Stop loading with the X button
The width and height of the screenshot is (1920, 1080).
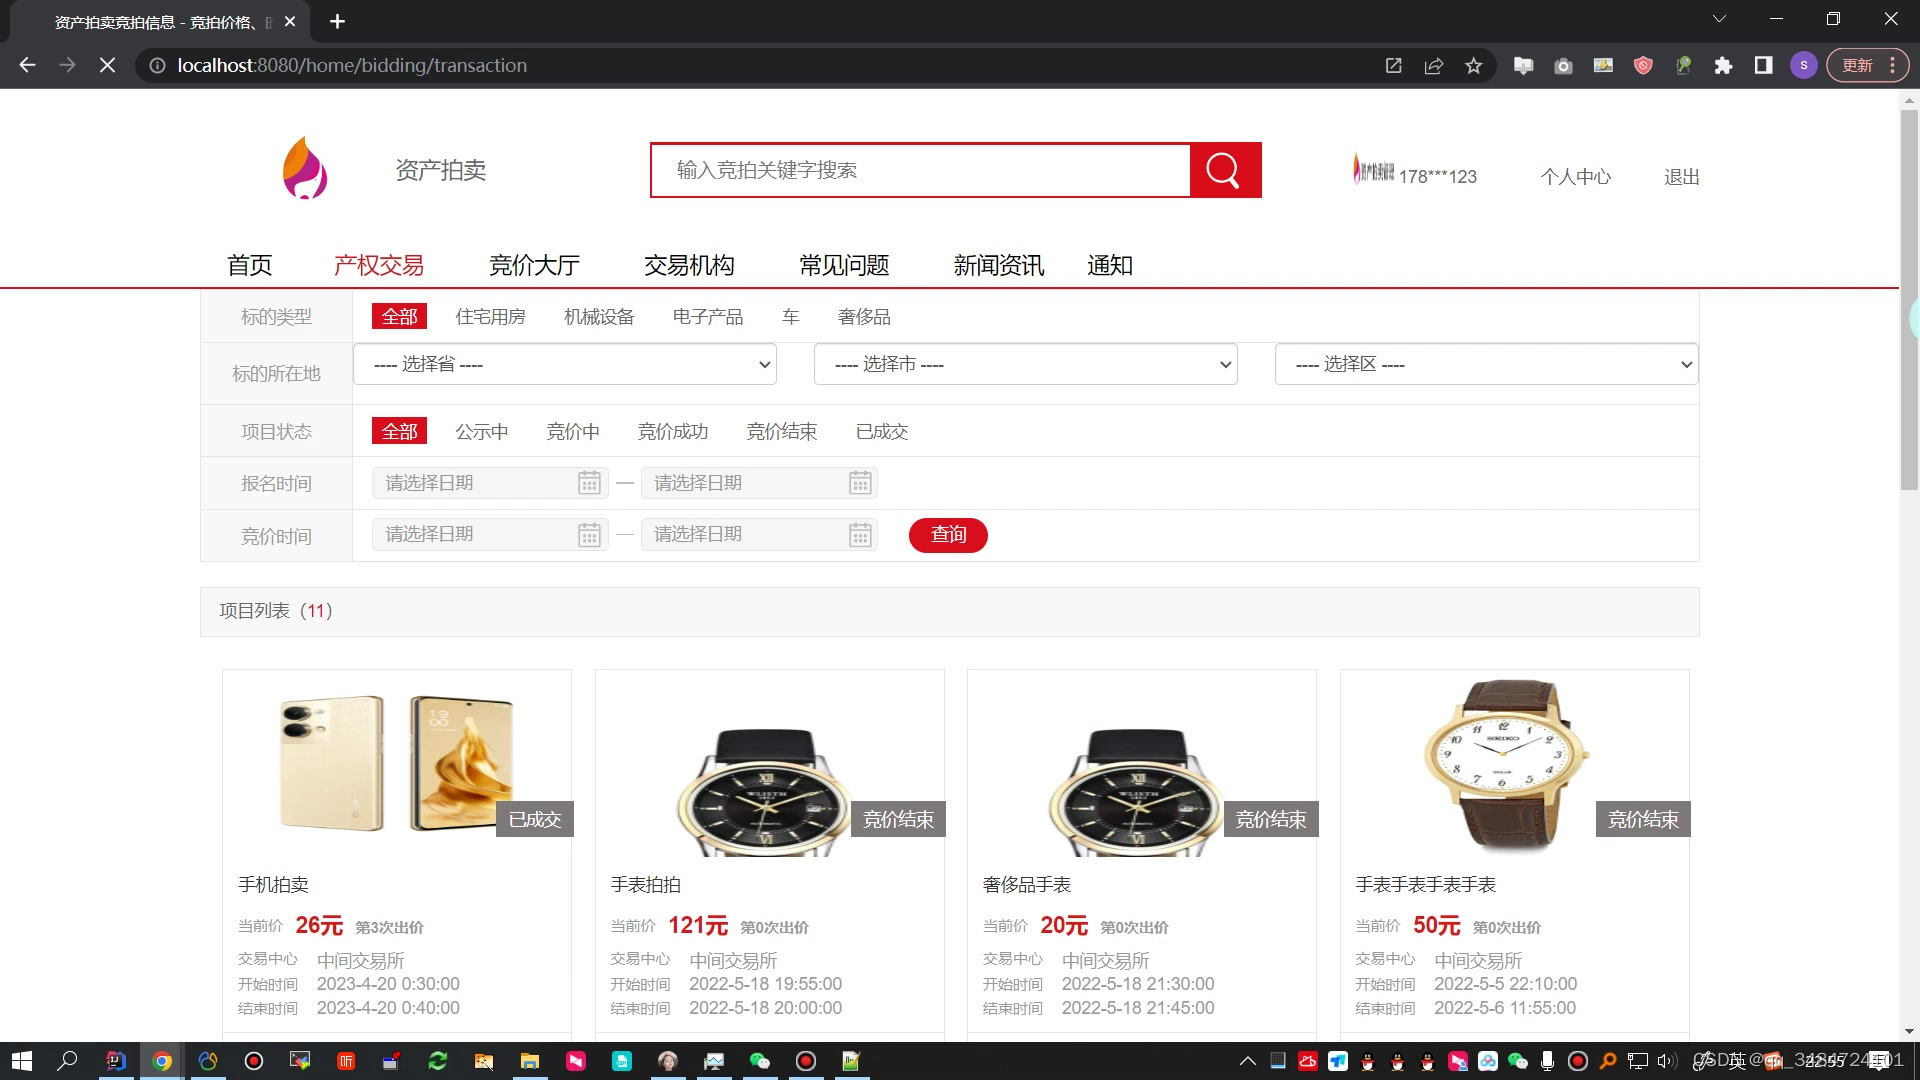pyautogui.click(x=107, y=66)
